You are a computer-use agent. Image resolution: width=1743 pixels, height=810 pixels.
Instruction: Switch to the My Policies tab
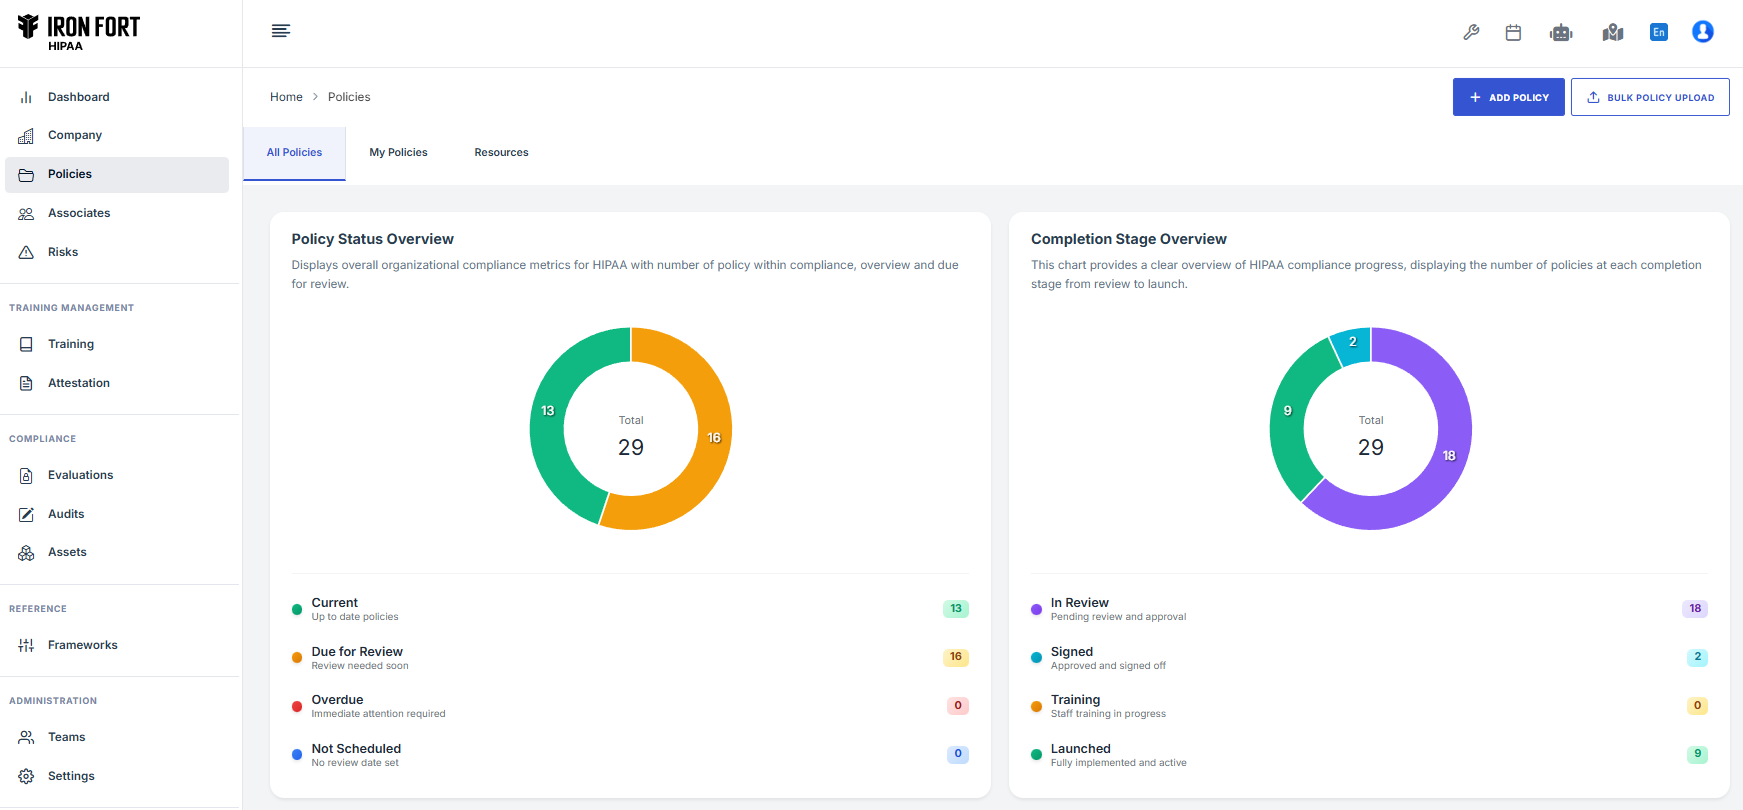(x=398, y=153)
